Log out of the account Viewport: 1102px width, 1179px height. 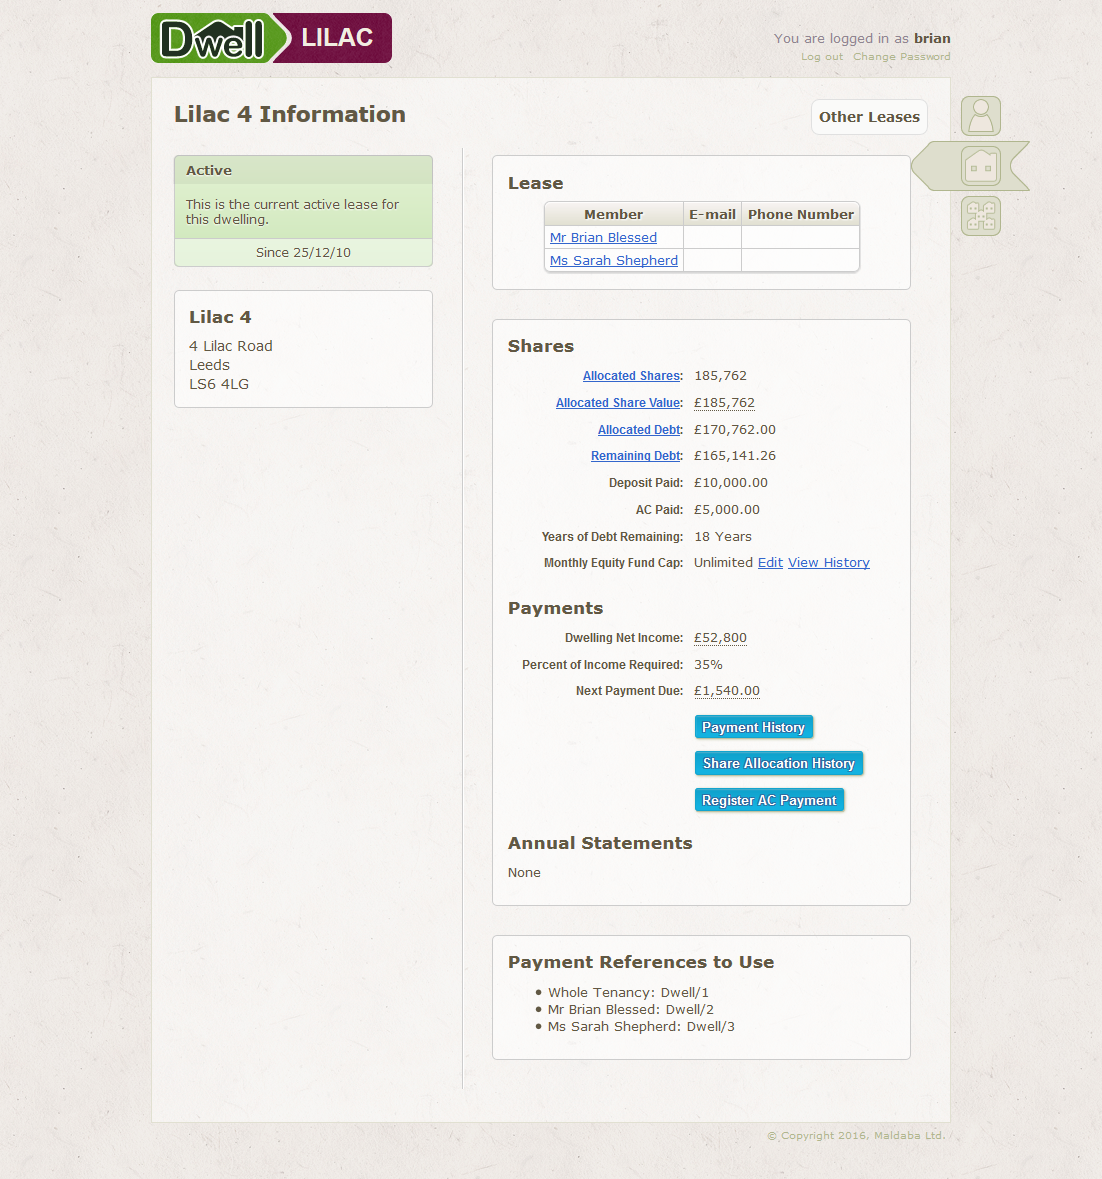(x=821, y=57)
